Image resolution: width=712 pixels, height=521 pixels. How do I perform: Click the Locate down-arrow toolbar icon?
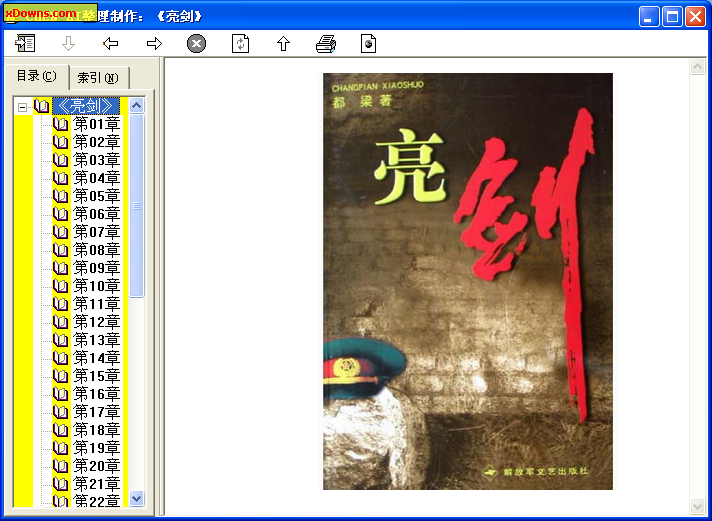[x=68, y=44]
